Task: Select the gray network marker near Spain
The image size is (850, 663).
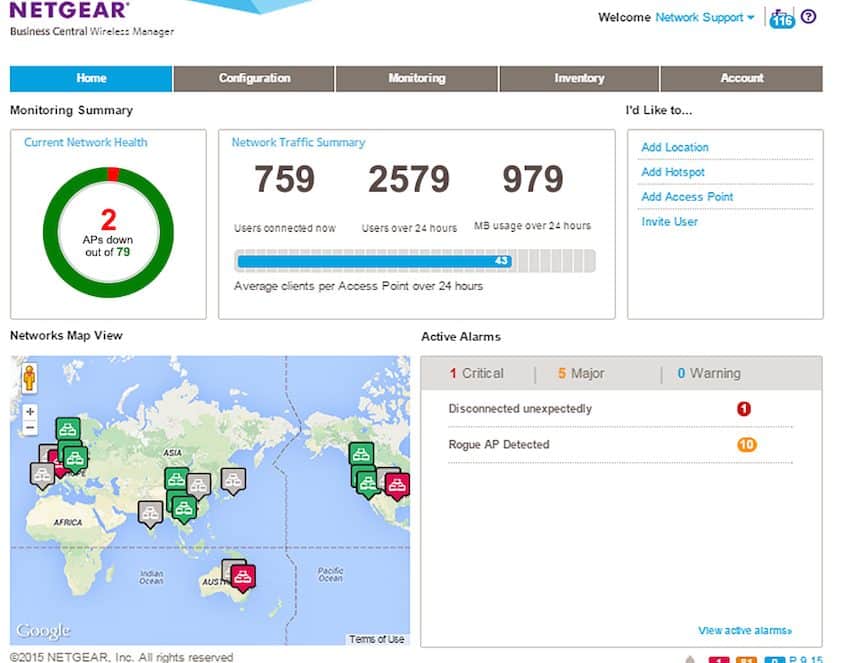Action: (42, 476)
